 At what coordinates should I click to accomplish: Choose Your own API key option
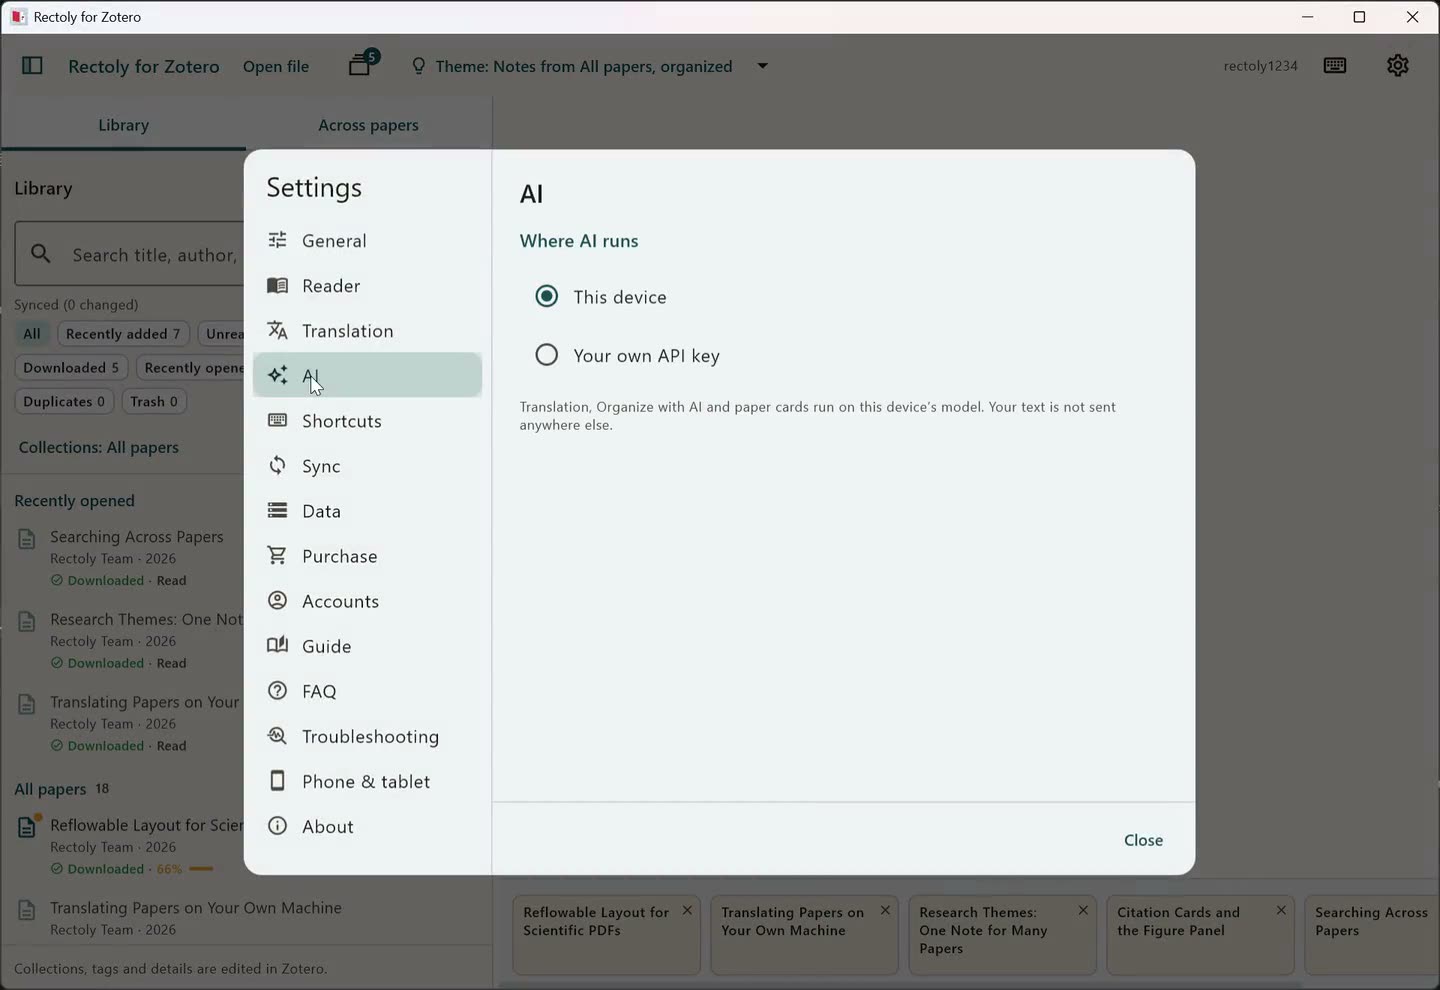click(x=547, y=355)
